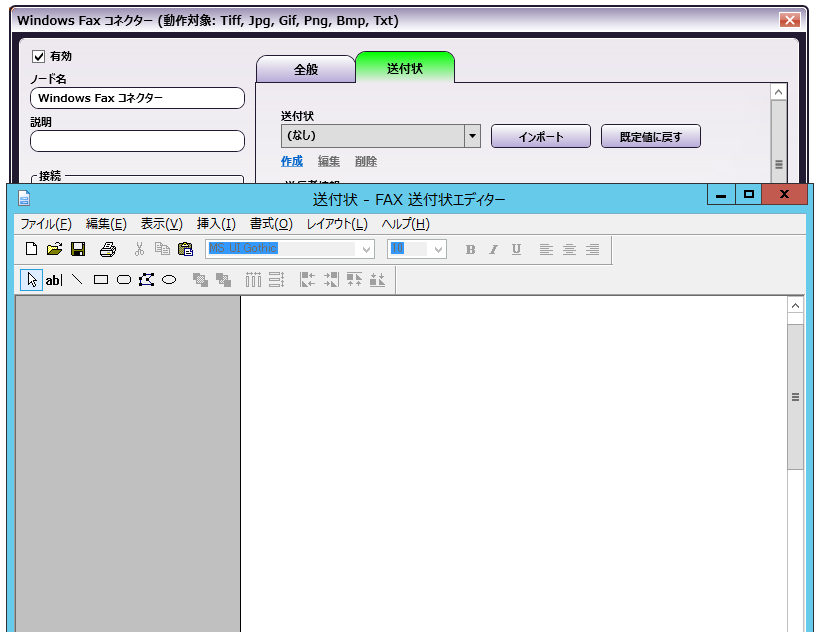Select the ellipse tool
The image size is (827, 632).
pyautogui.click(x=169, y=280)
